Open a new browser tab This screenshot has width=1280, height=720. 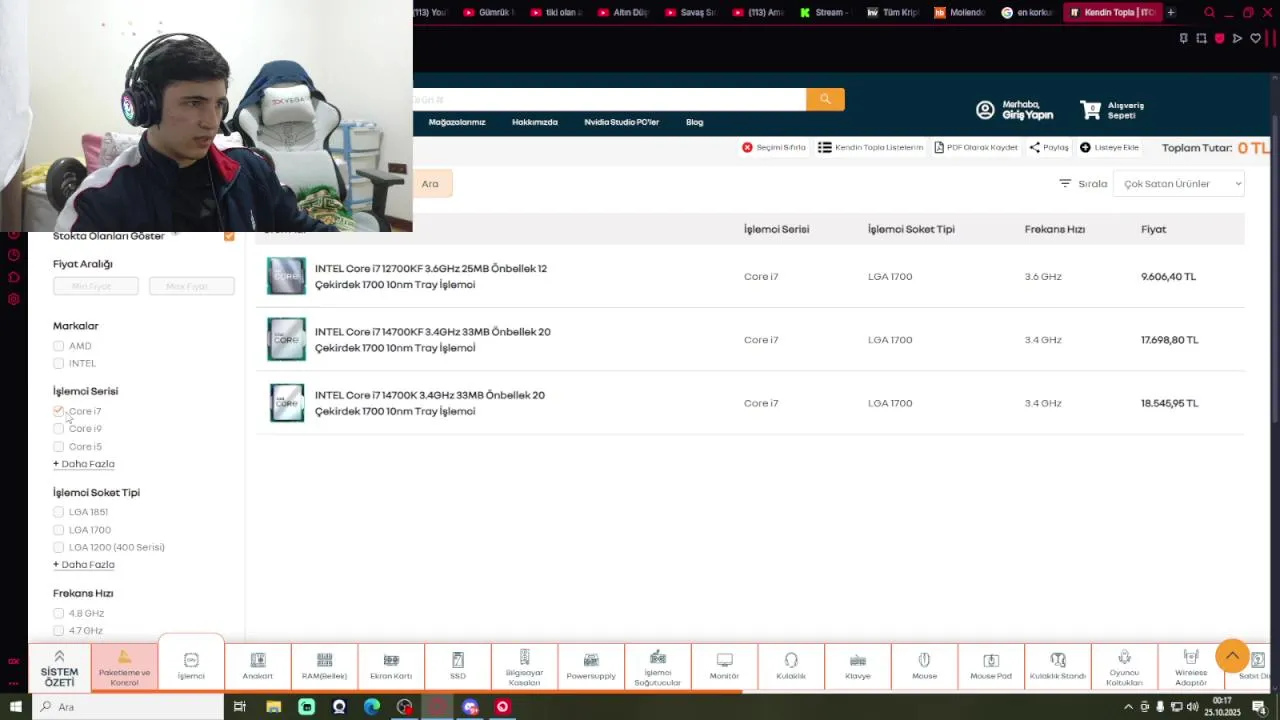(1171, 12)
